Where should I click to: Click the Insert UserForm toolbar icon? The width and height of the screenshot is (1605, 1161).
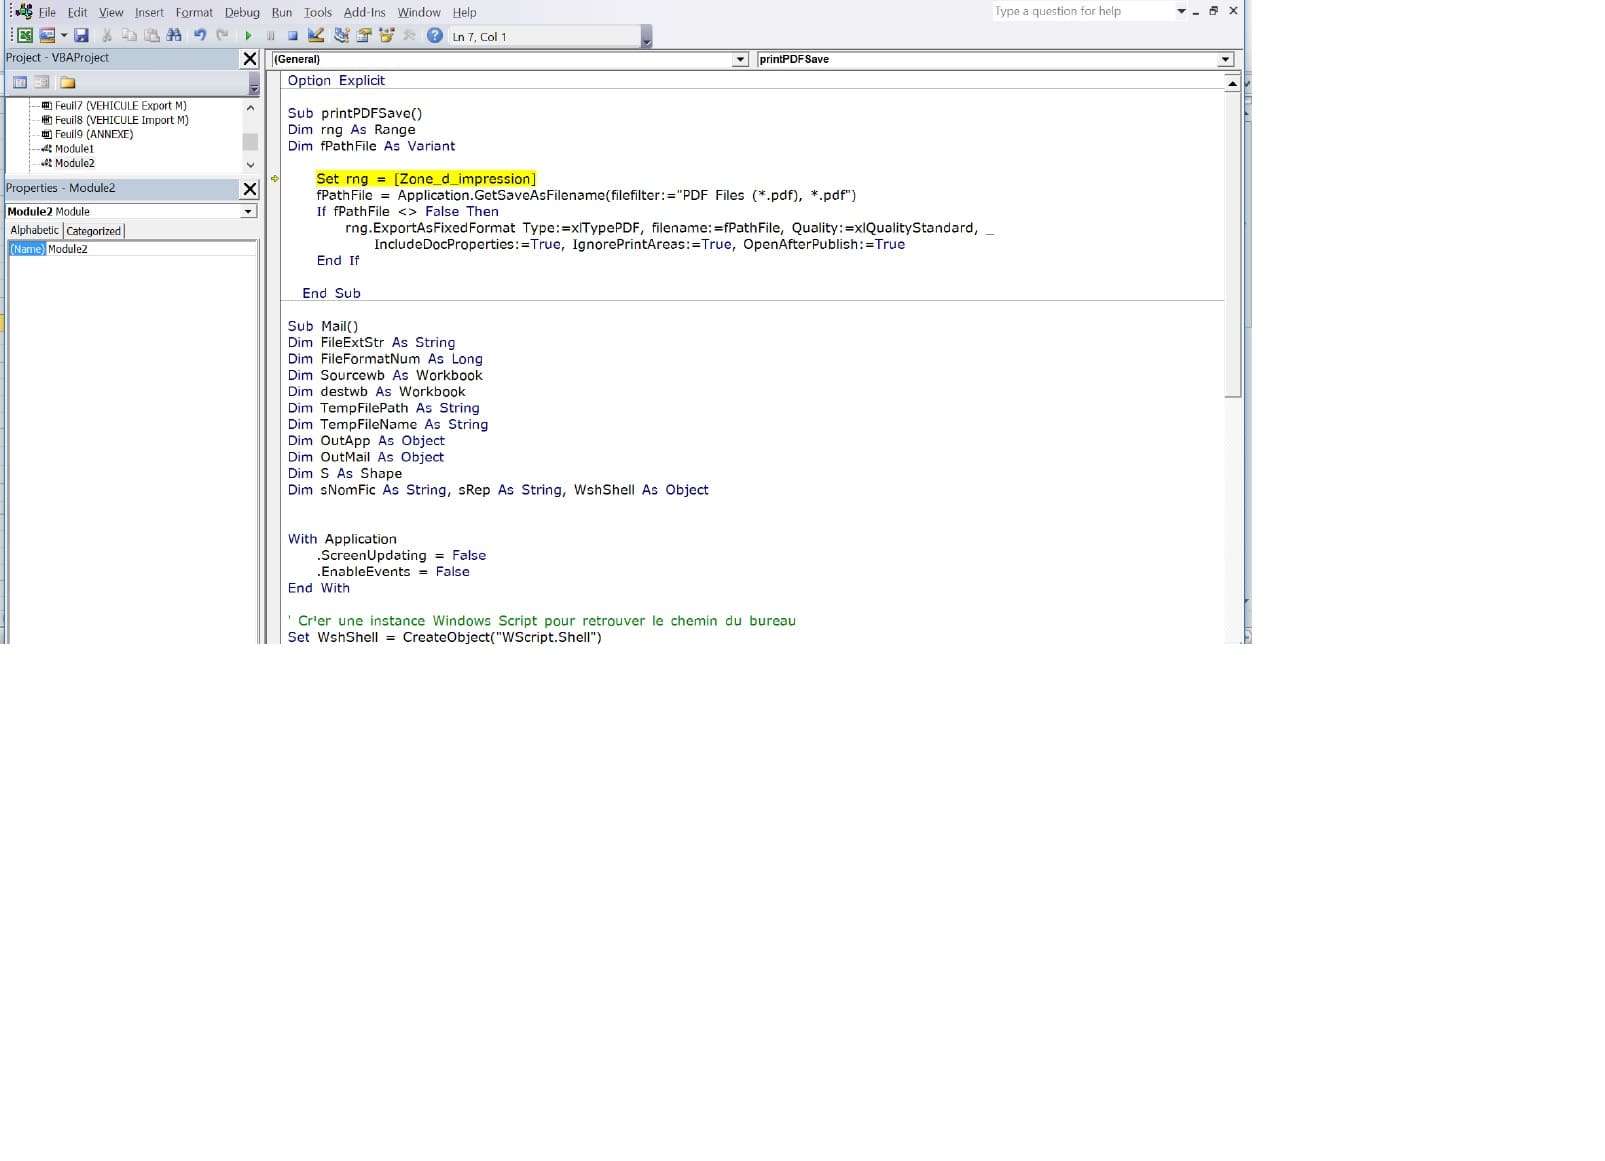46,36
